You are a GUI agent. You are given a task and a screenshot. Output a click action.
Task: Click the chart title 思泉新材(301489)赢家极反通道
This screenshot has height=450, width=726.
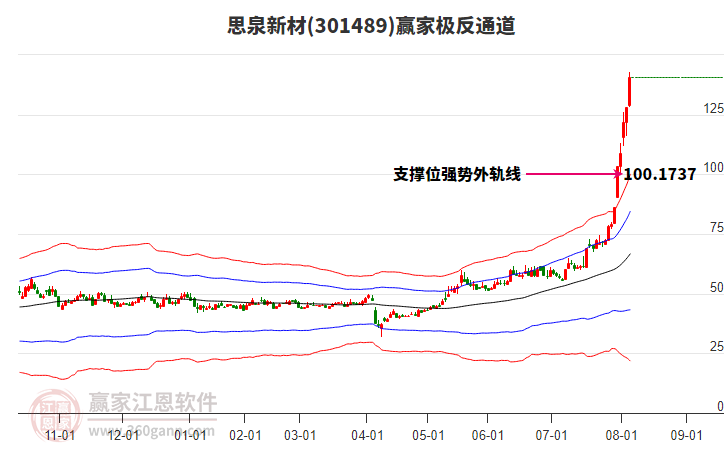(x=371, y=25)
